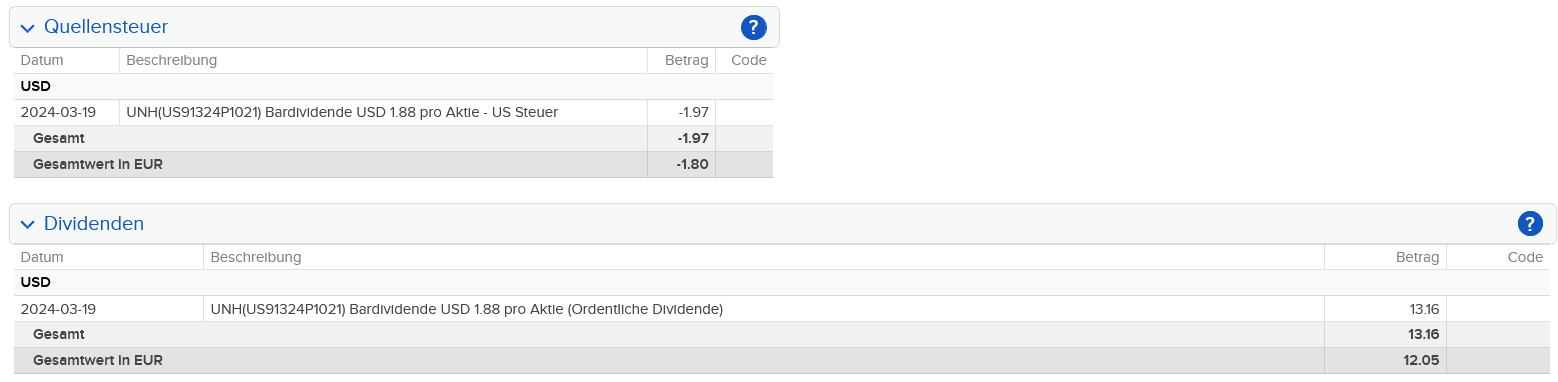
Task: Select Beschreibung column header in Dividenden table
Action: [x=256, y=257]
